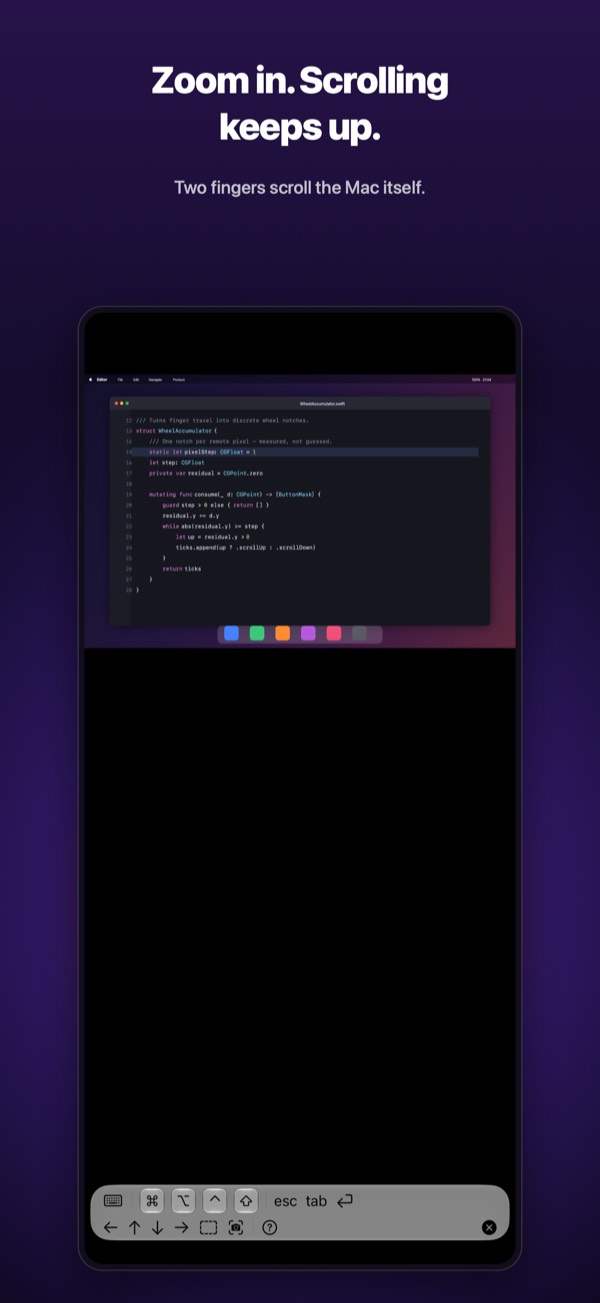Tap the right arrow key

coord(181,1227)
